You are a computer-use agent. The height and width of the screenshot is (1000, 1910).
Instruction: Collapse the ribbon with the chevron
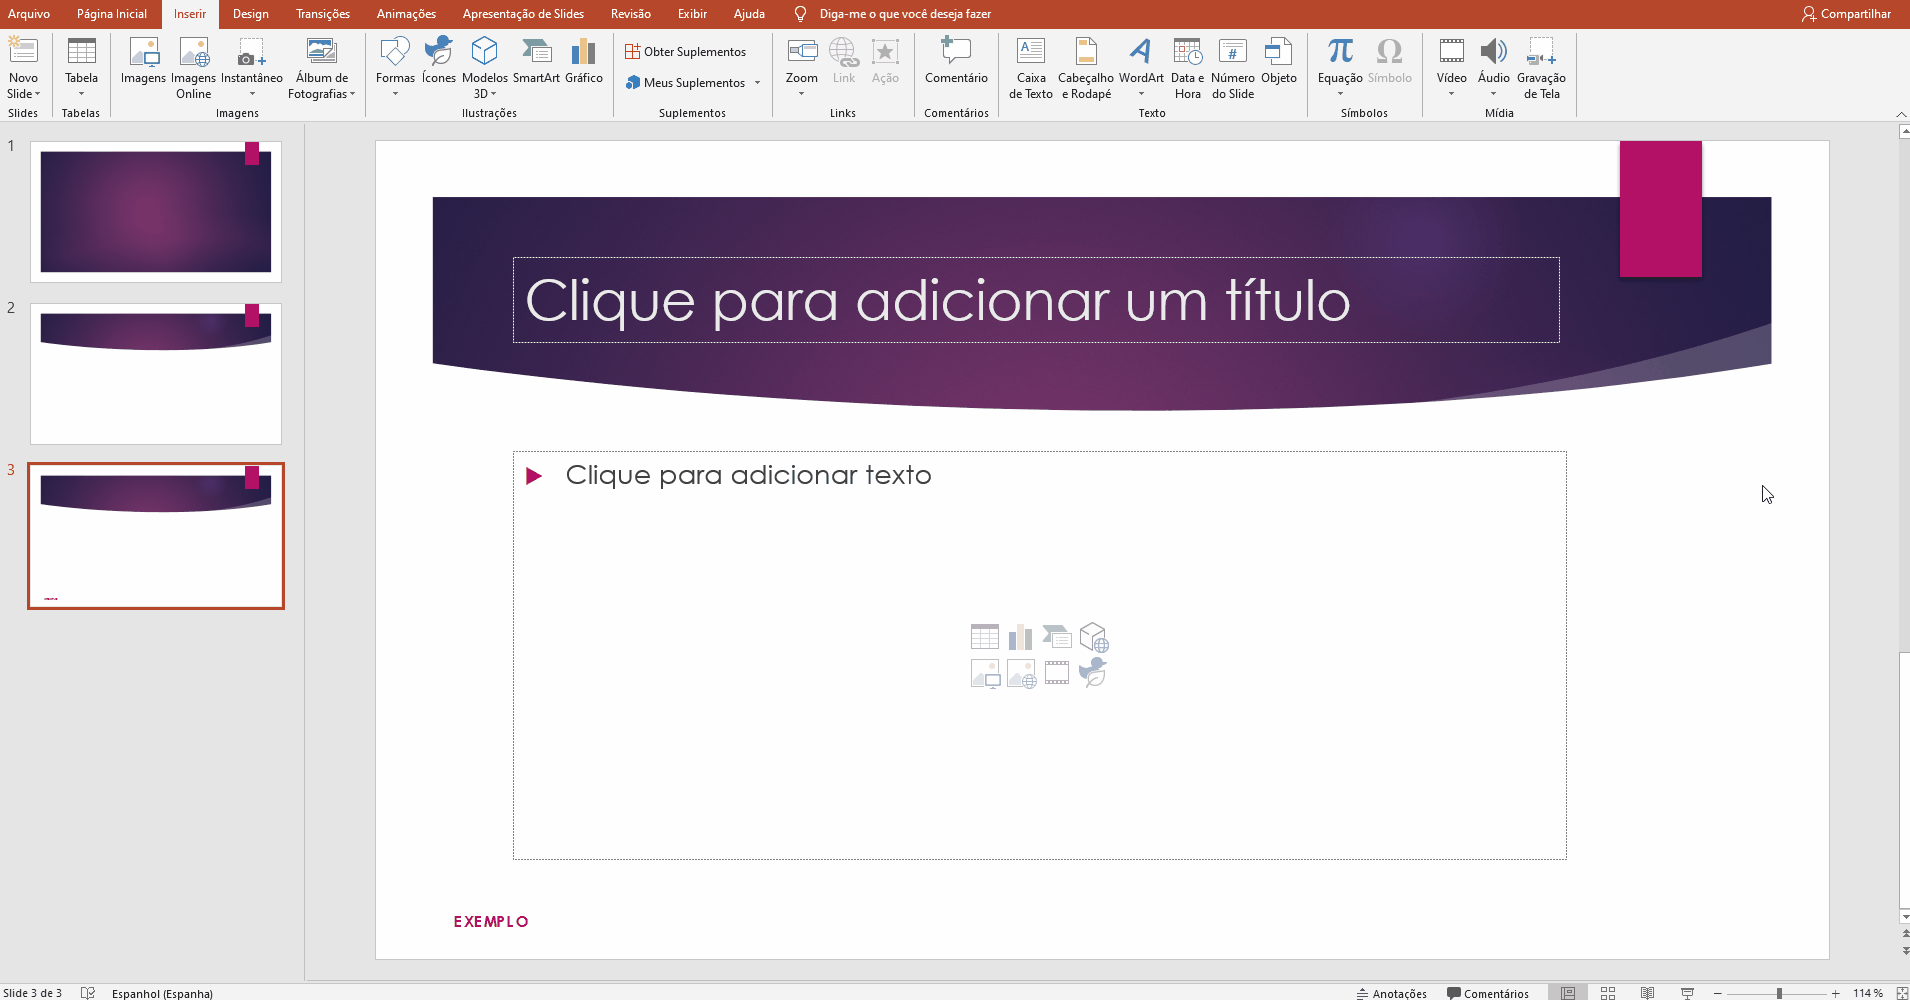click(1901, 114)
